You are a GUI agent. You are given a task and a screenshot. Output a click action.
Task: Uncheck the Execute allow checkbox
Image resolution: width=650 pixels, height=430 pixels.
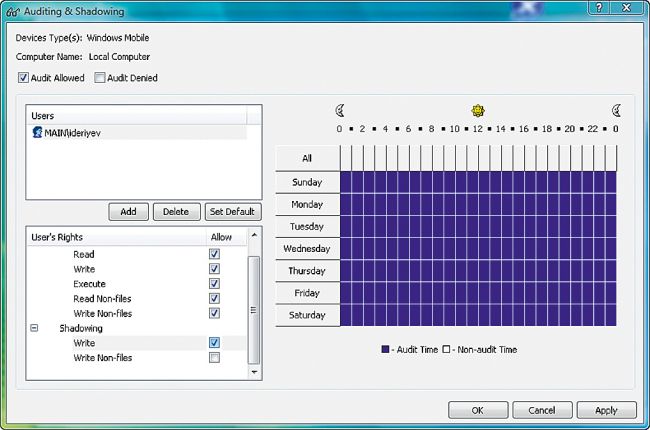pyautogui.click(x=214, y=284)
